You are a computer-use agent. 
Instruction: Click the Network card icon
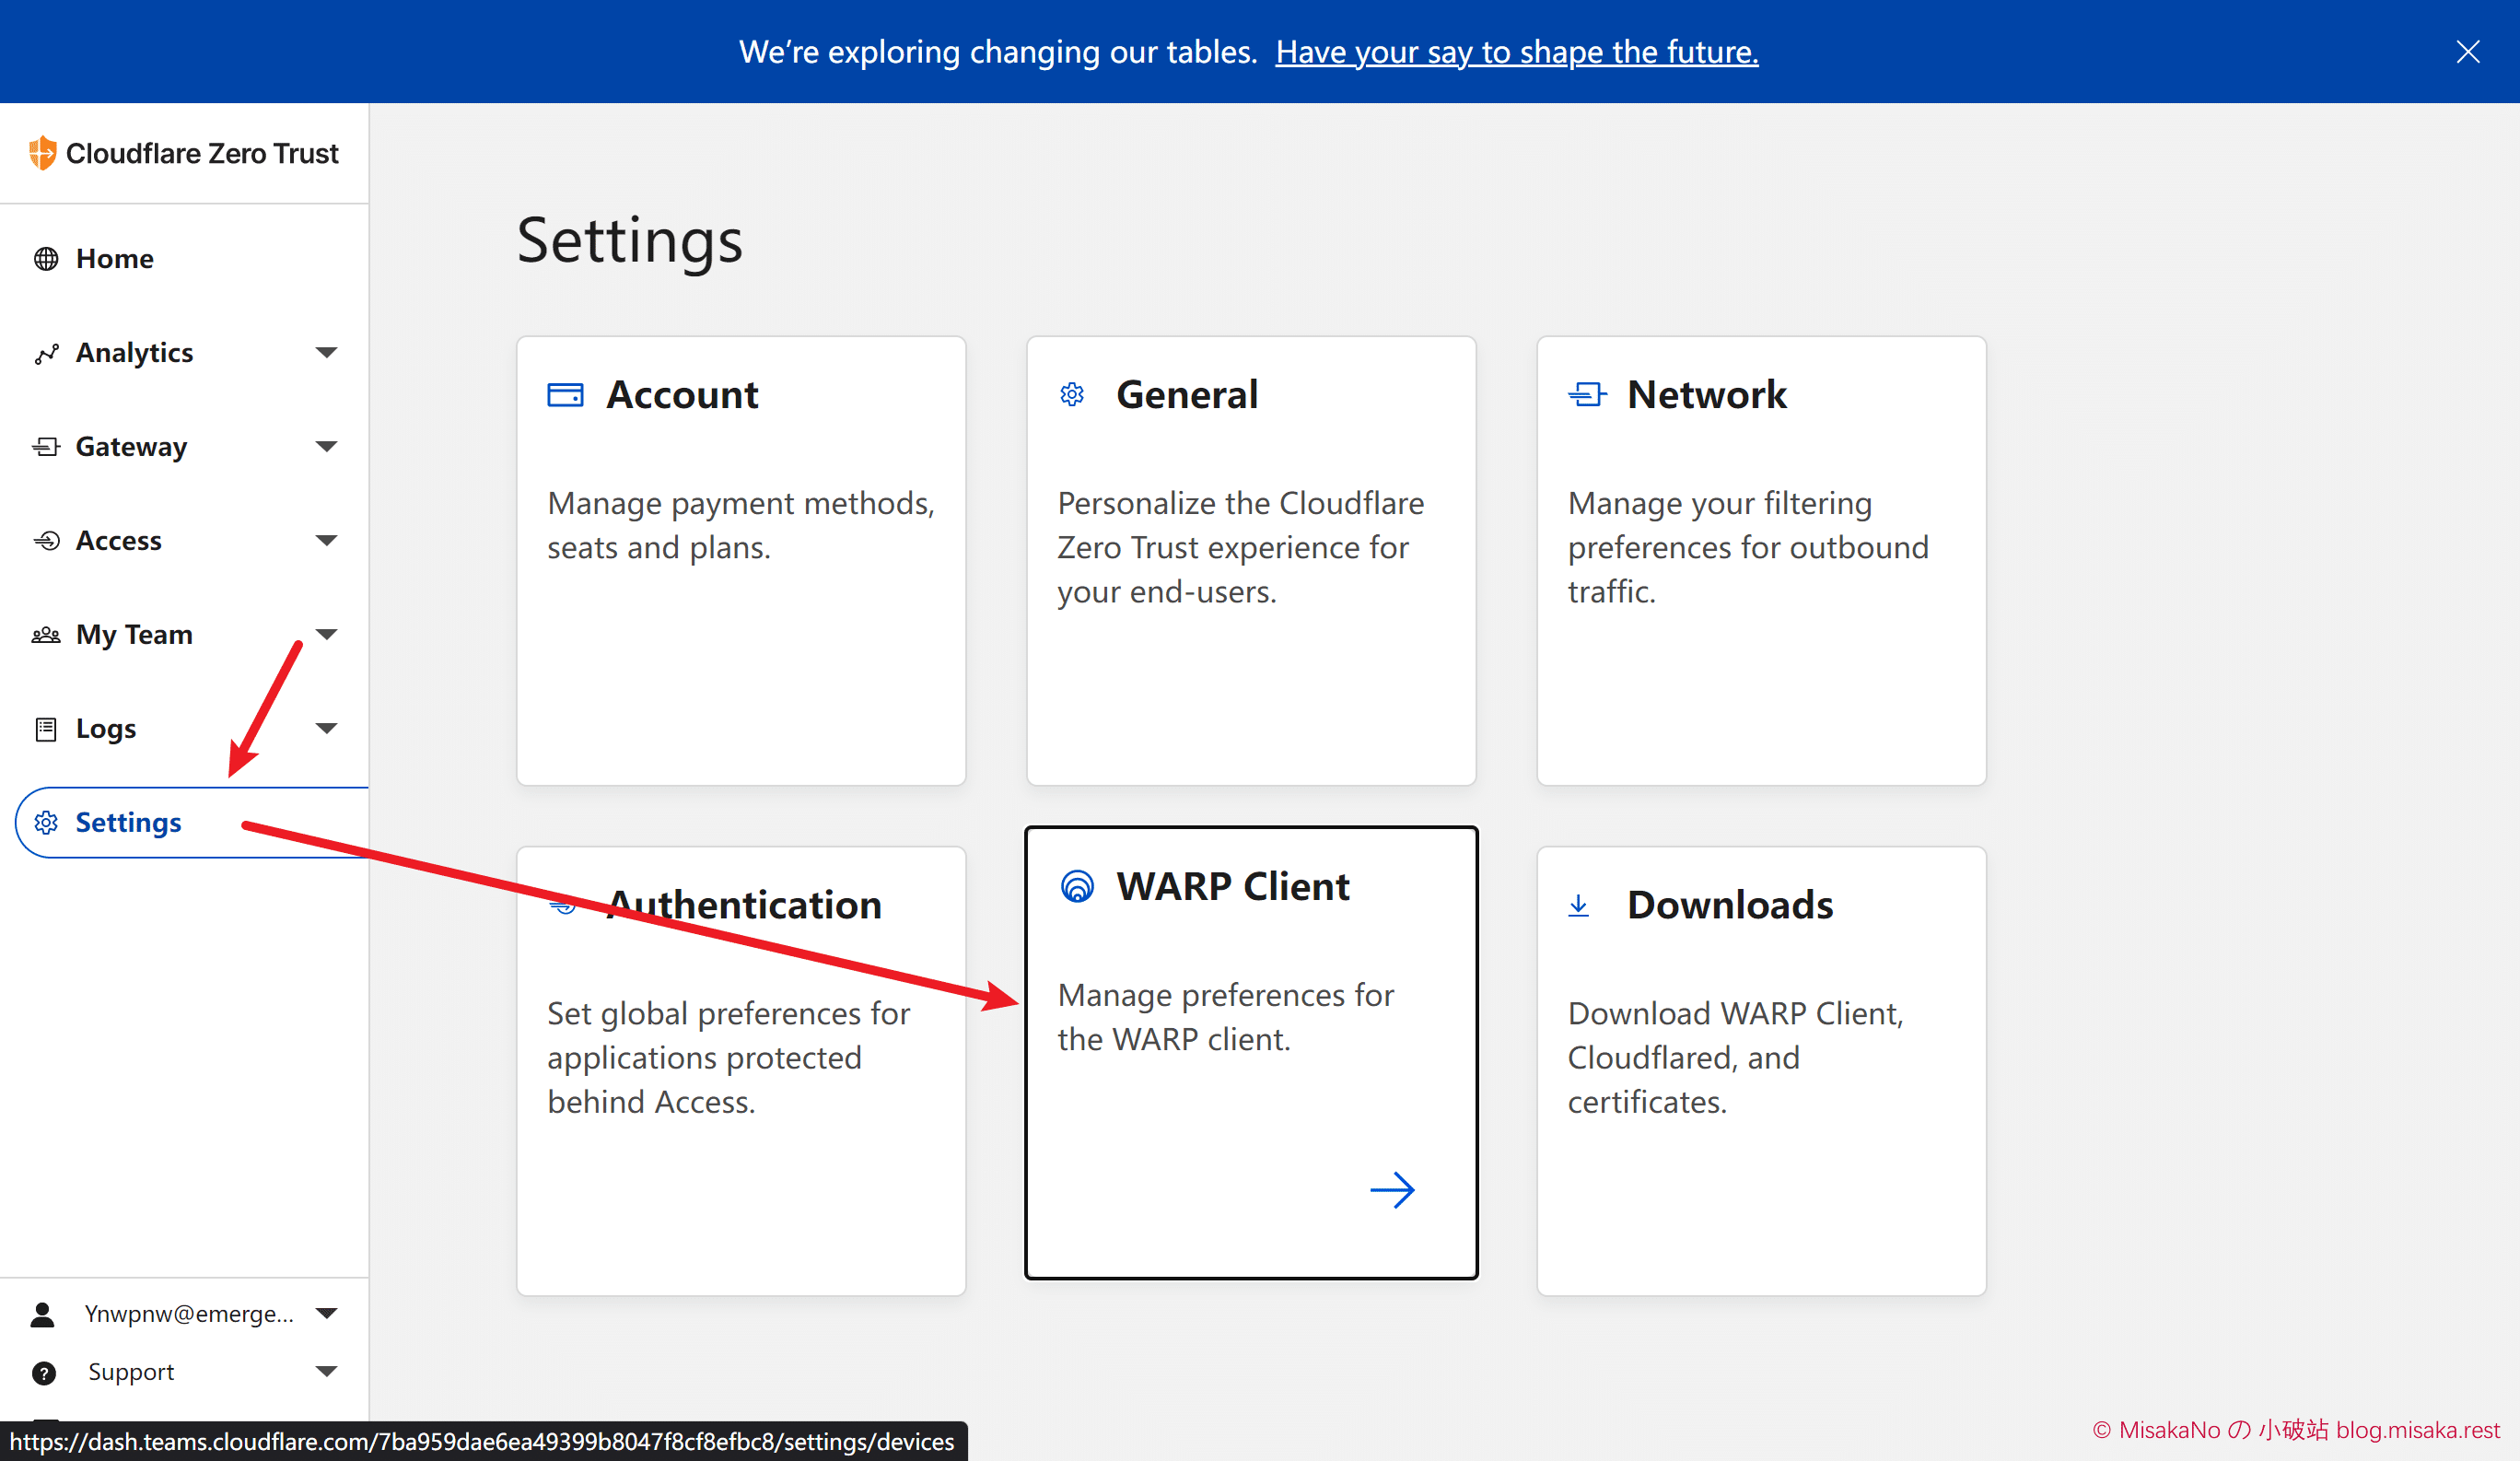pyautogui.click(x=1587, y=395)
